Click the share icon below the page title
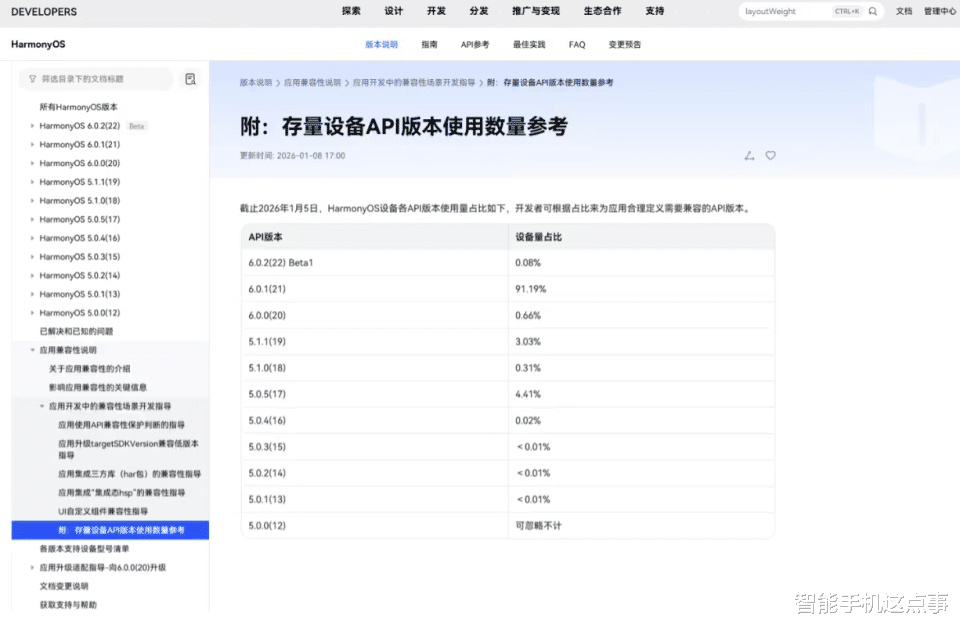The image size is (960, 628). (x=748, y=156)
